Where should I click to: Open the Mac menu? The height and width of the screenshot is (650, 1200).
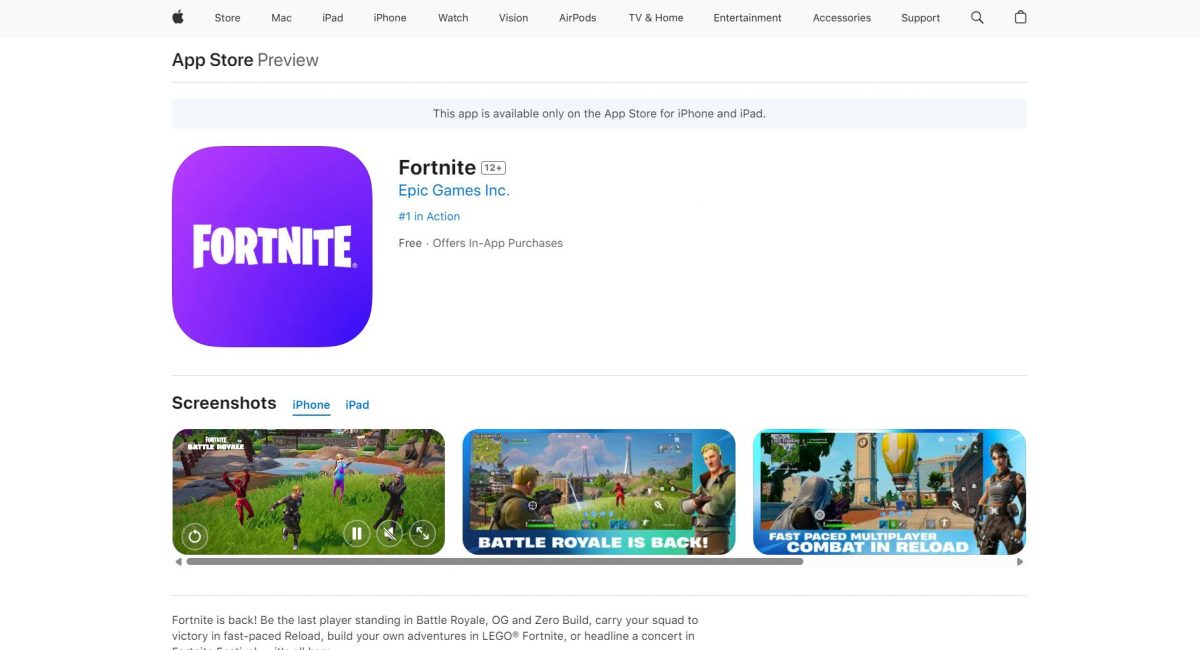click(x=281, y=18)
